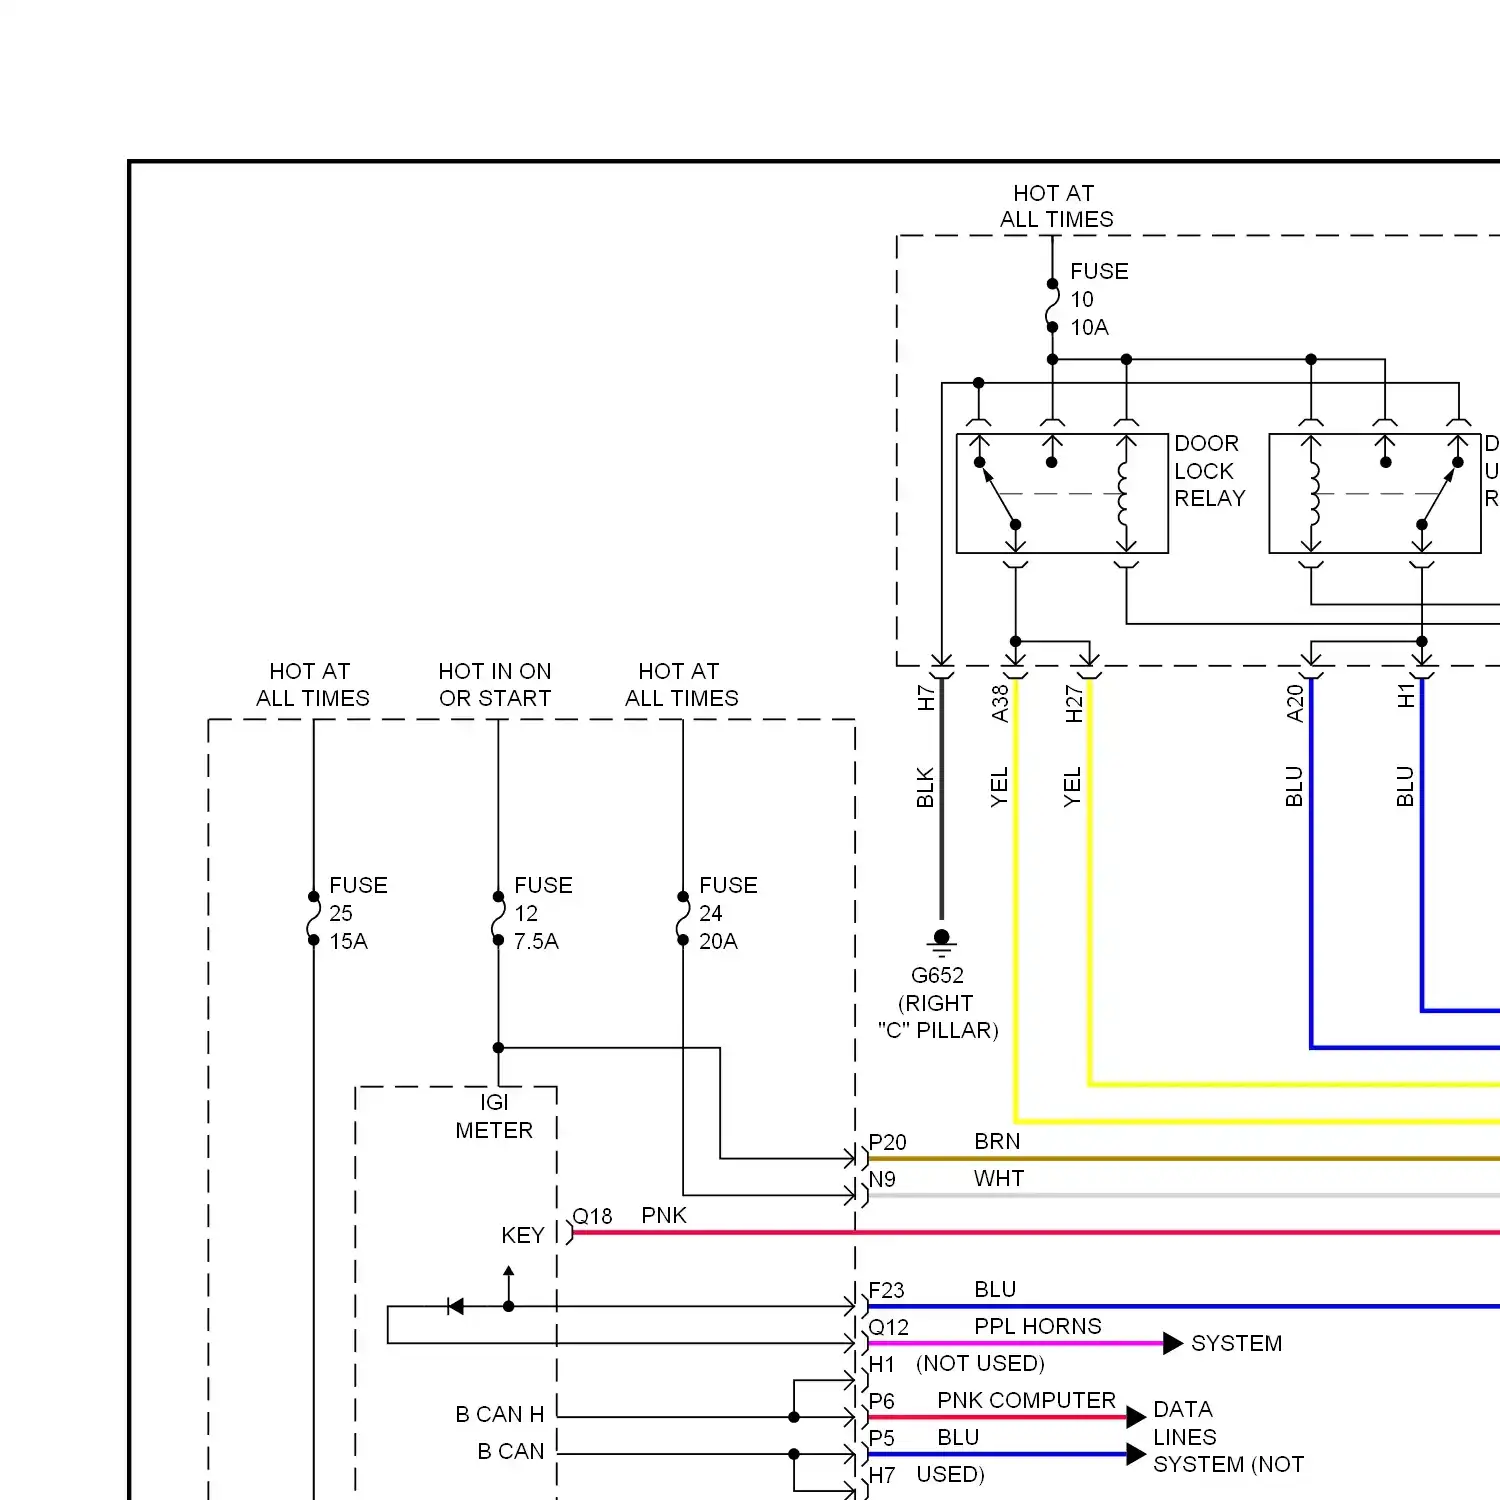Click the 'KEY' label
This screenshot has width=1500, height=1500.
[523, 1235]
